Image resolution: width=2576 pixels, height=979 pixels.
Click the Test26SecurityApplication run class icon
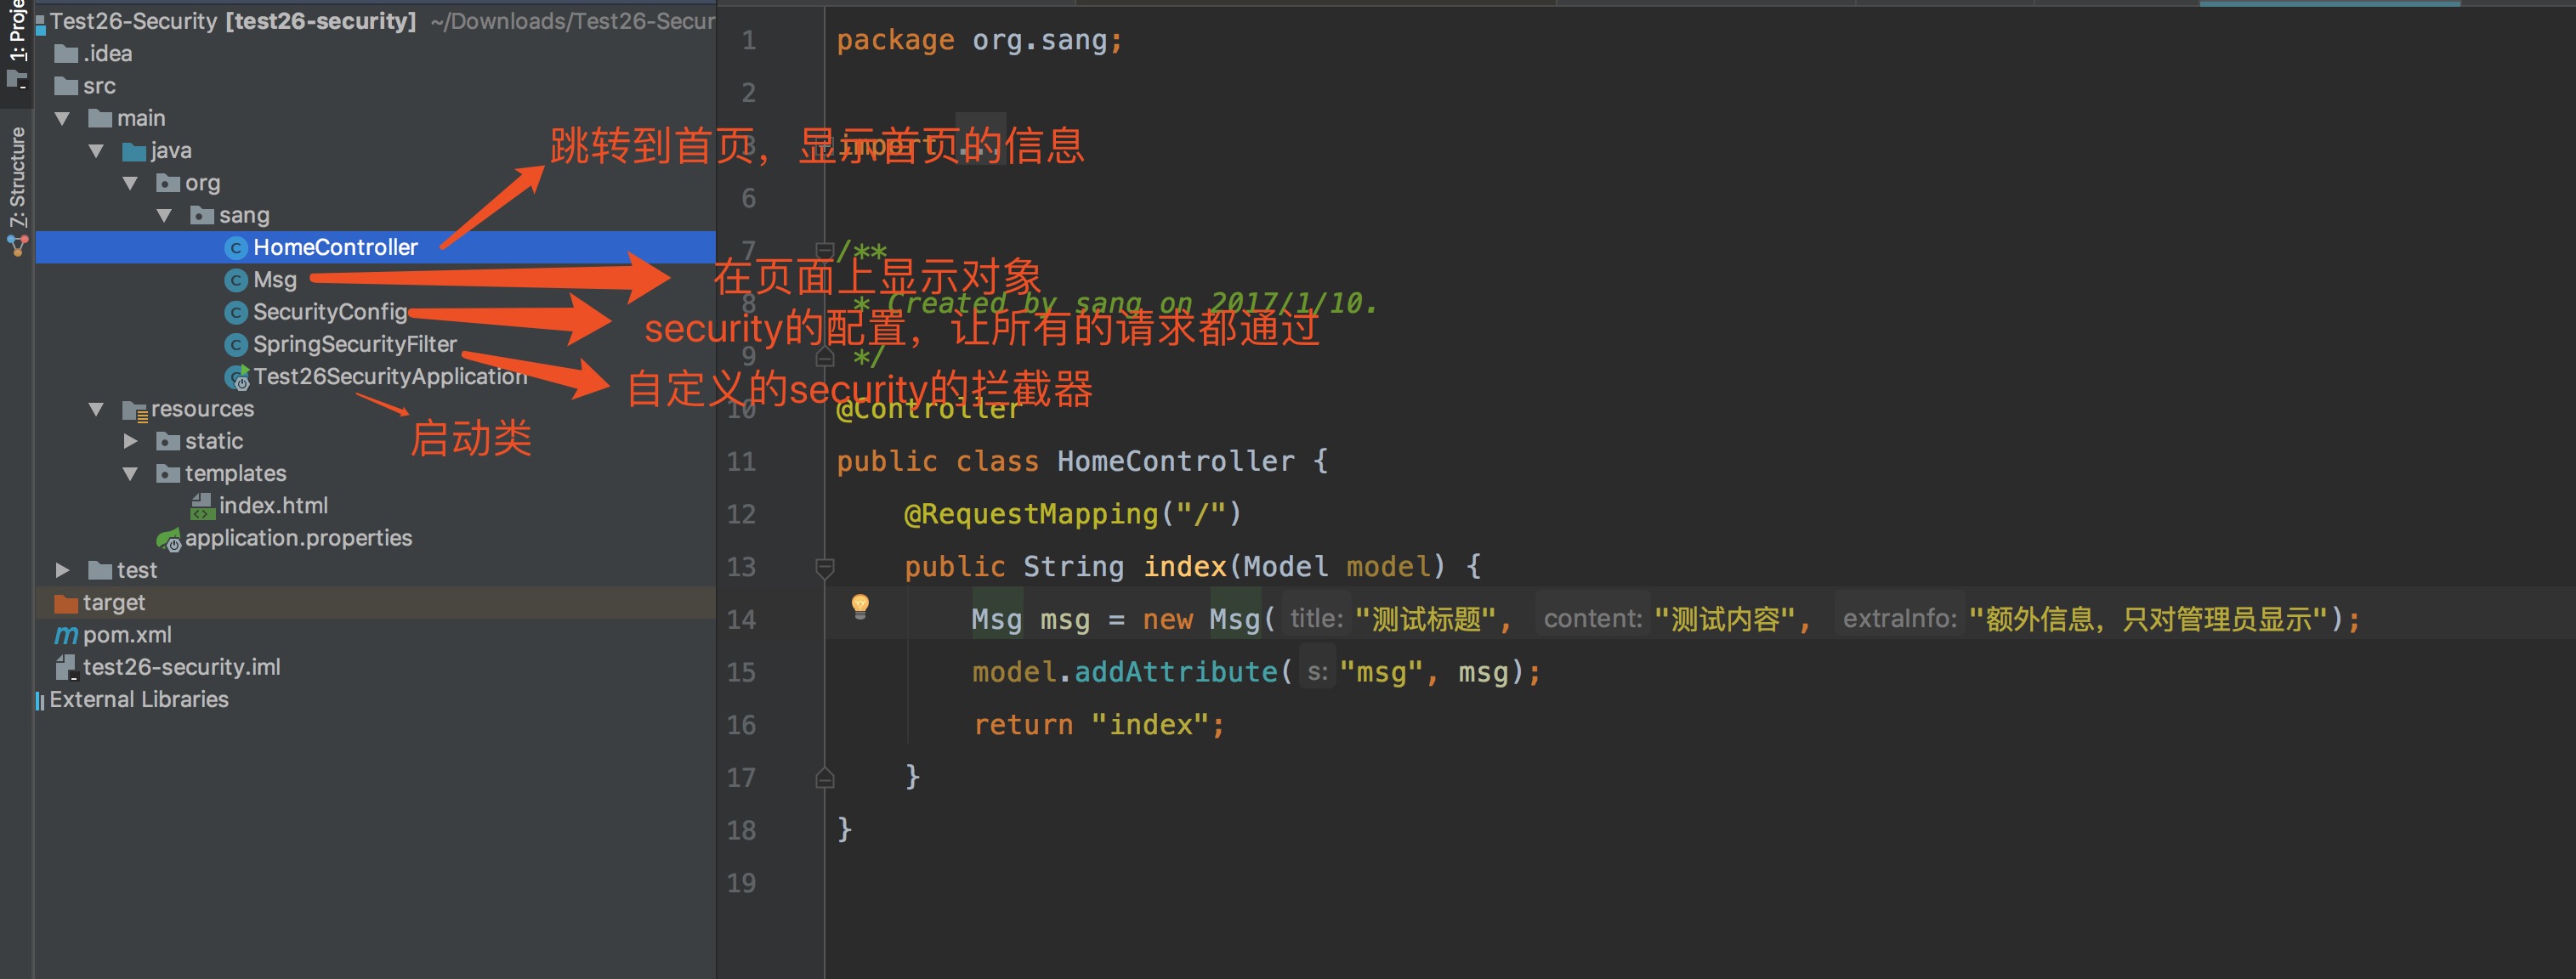point(237,378)
